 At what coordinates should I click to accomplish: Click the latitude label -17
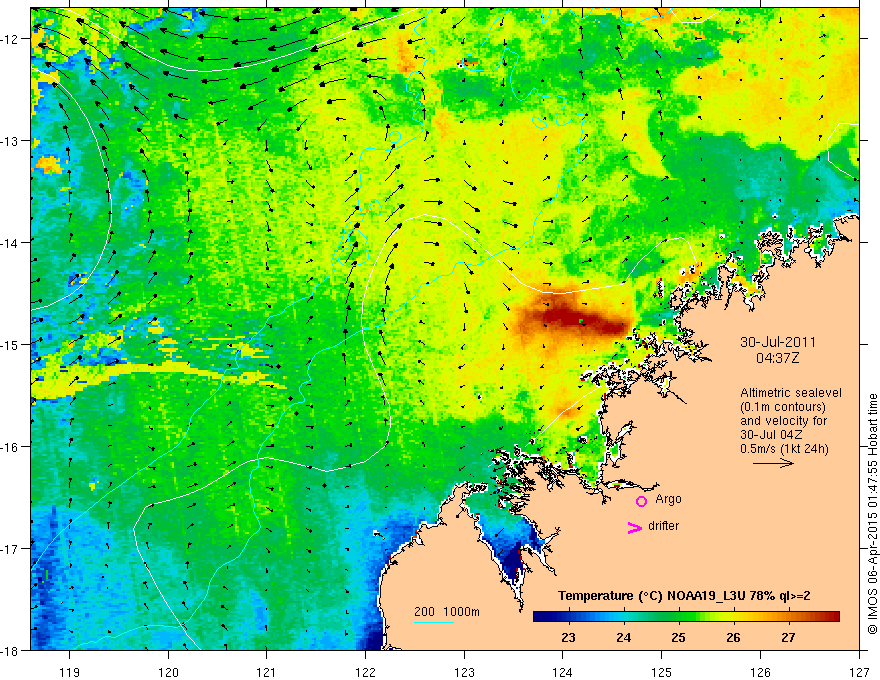pyautogui.click(x=10, y=548)
